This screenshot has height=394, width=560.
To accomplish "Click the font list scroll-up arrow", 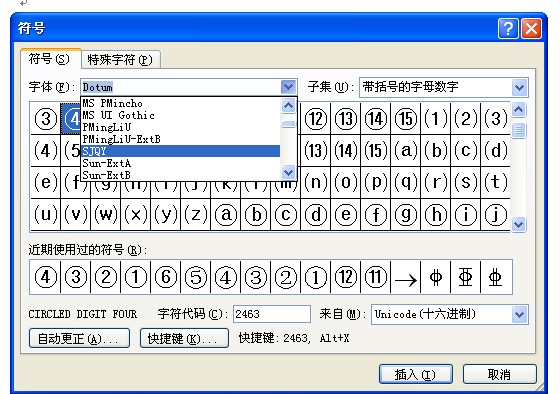I will [288, 105].
